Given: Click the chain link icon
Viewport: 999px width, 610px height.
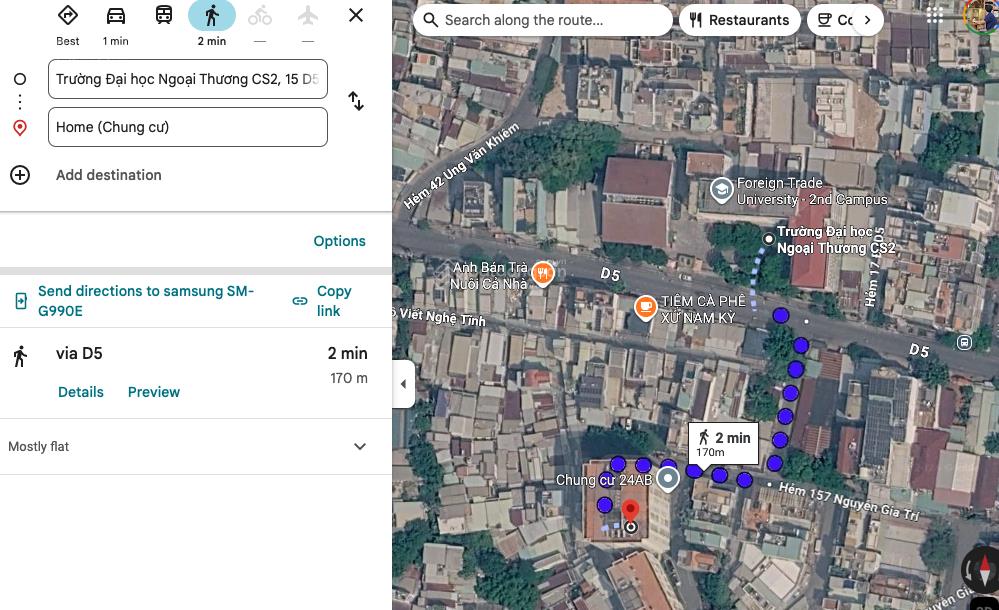Looking at the screenshot, I should click(x=300, y=301).
